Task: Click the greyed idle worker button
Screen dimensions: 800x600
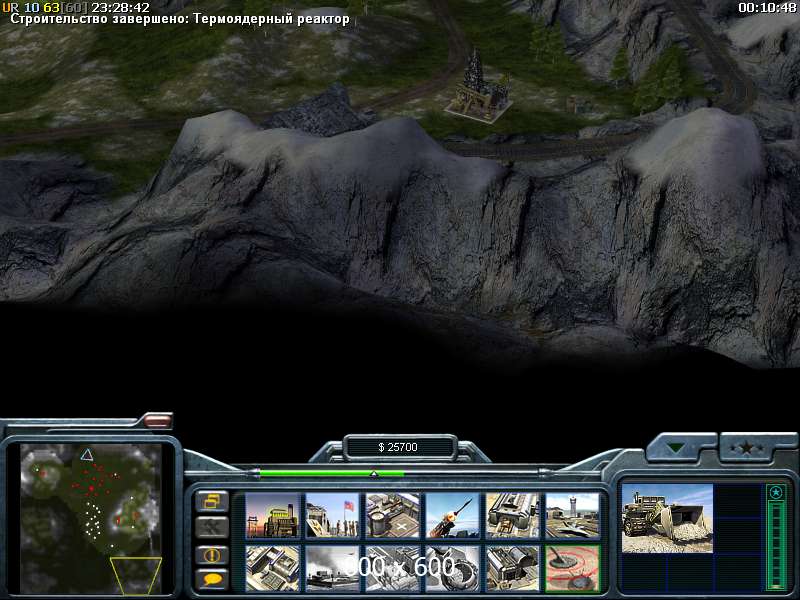Action: 212,528
